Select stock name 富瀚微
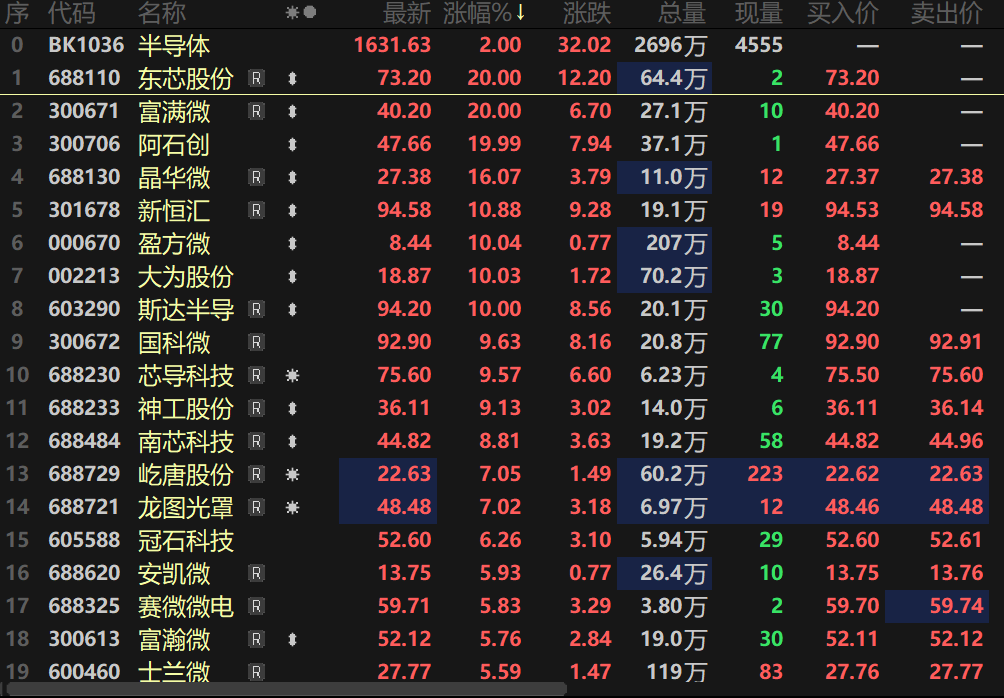 (x=174, y=639)
